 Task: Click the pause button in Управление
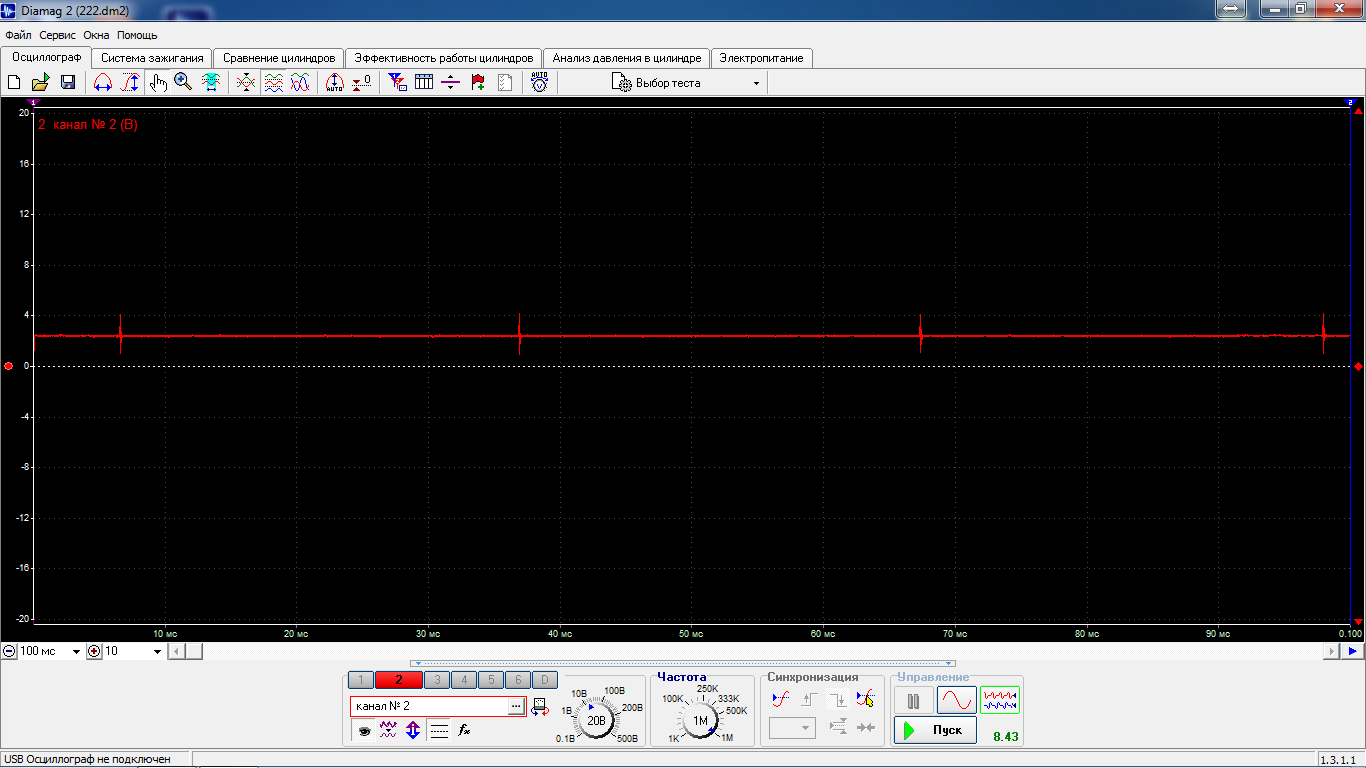(914, 700)
